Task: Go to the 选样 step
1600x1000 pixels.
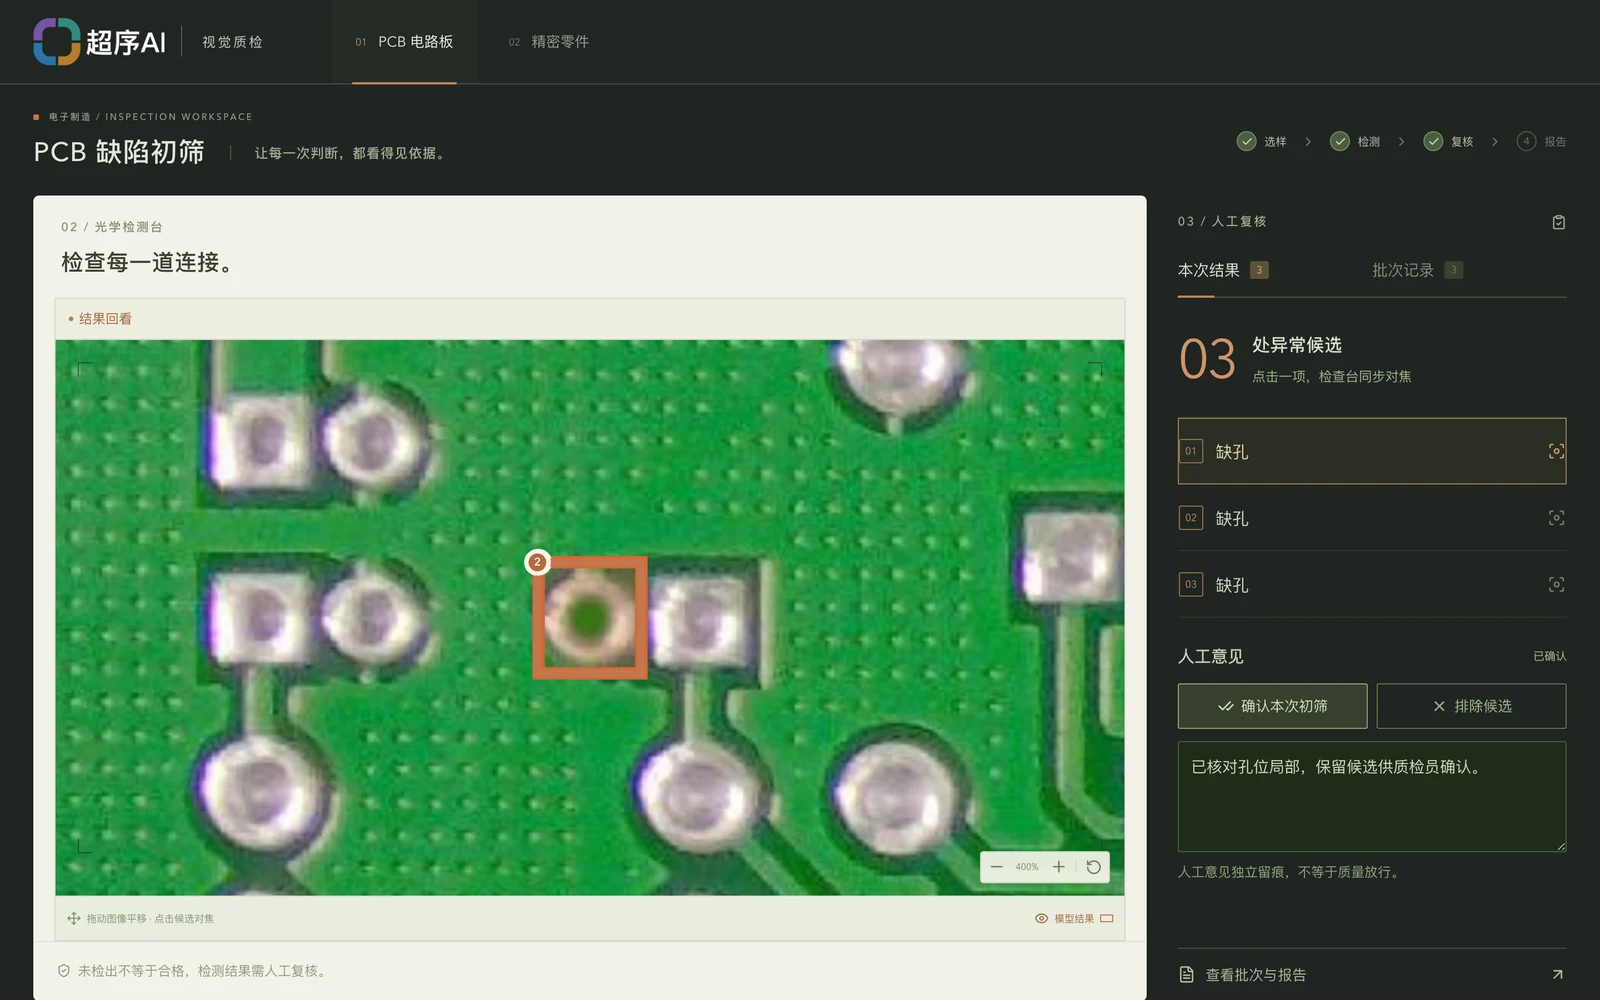Action: (x=1262, y=142)
